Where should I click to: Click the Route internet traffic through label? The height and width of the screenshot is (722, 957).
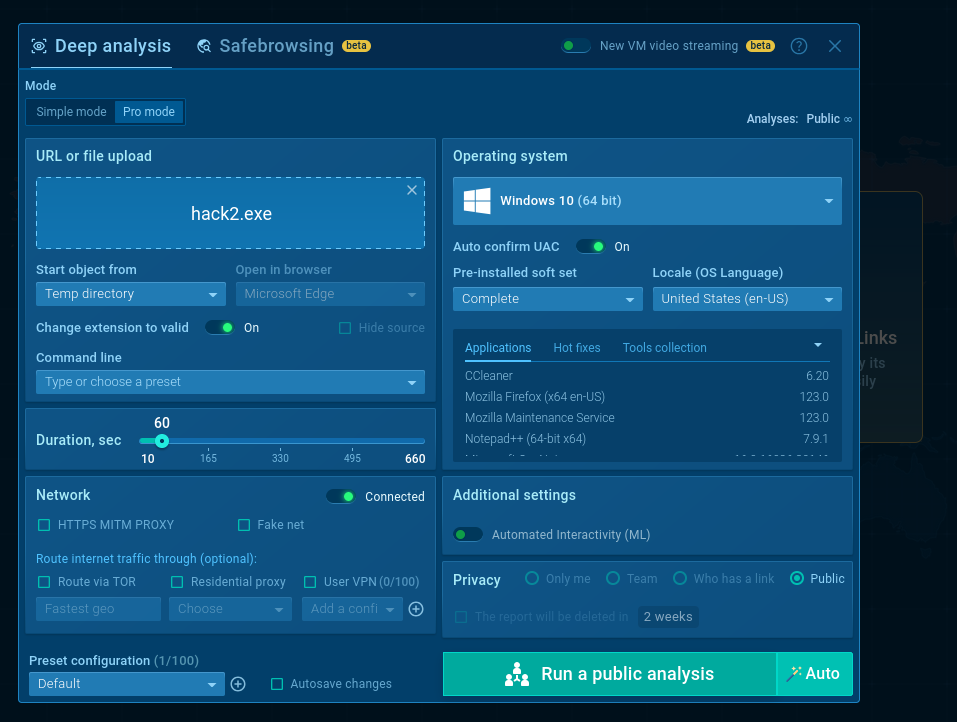tap(146, 559)
